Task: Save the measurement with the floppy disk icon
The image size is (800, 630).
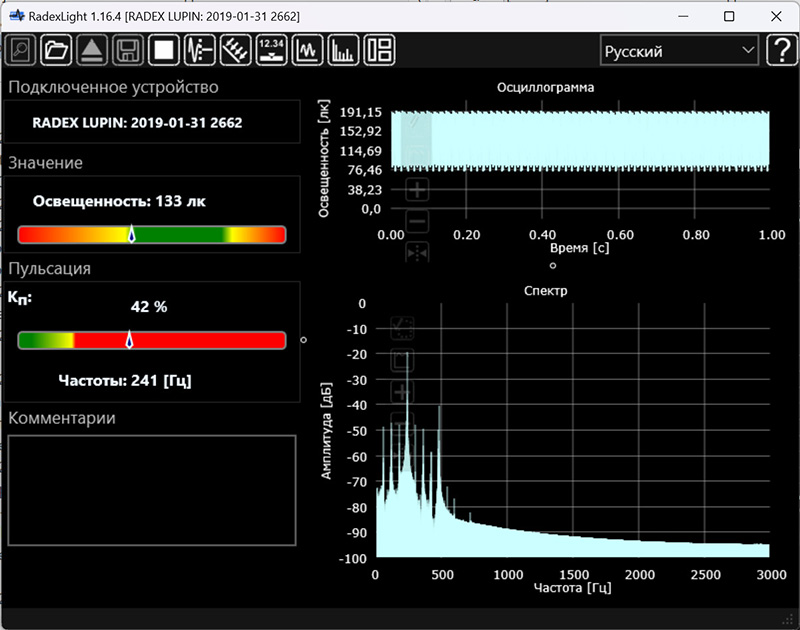Action: coord(127,50)
